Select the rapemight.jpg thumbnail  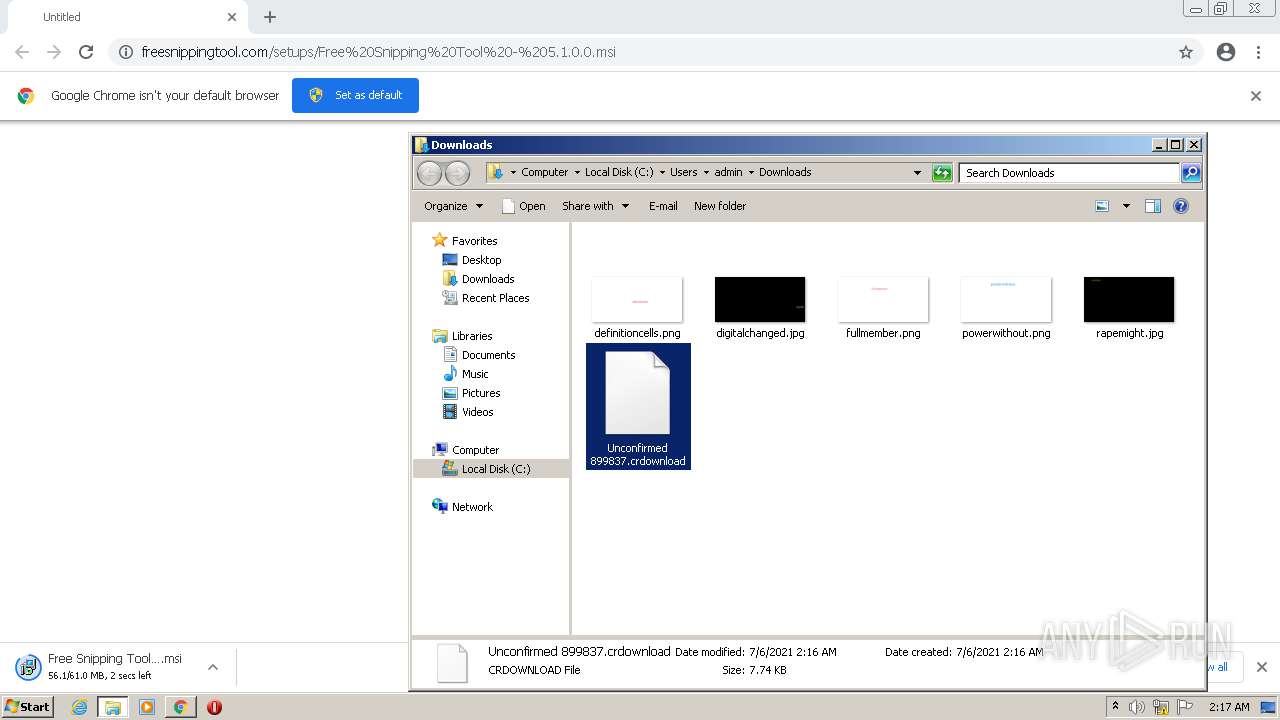1129,299
